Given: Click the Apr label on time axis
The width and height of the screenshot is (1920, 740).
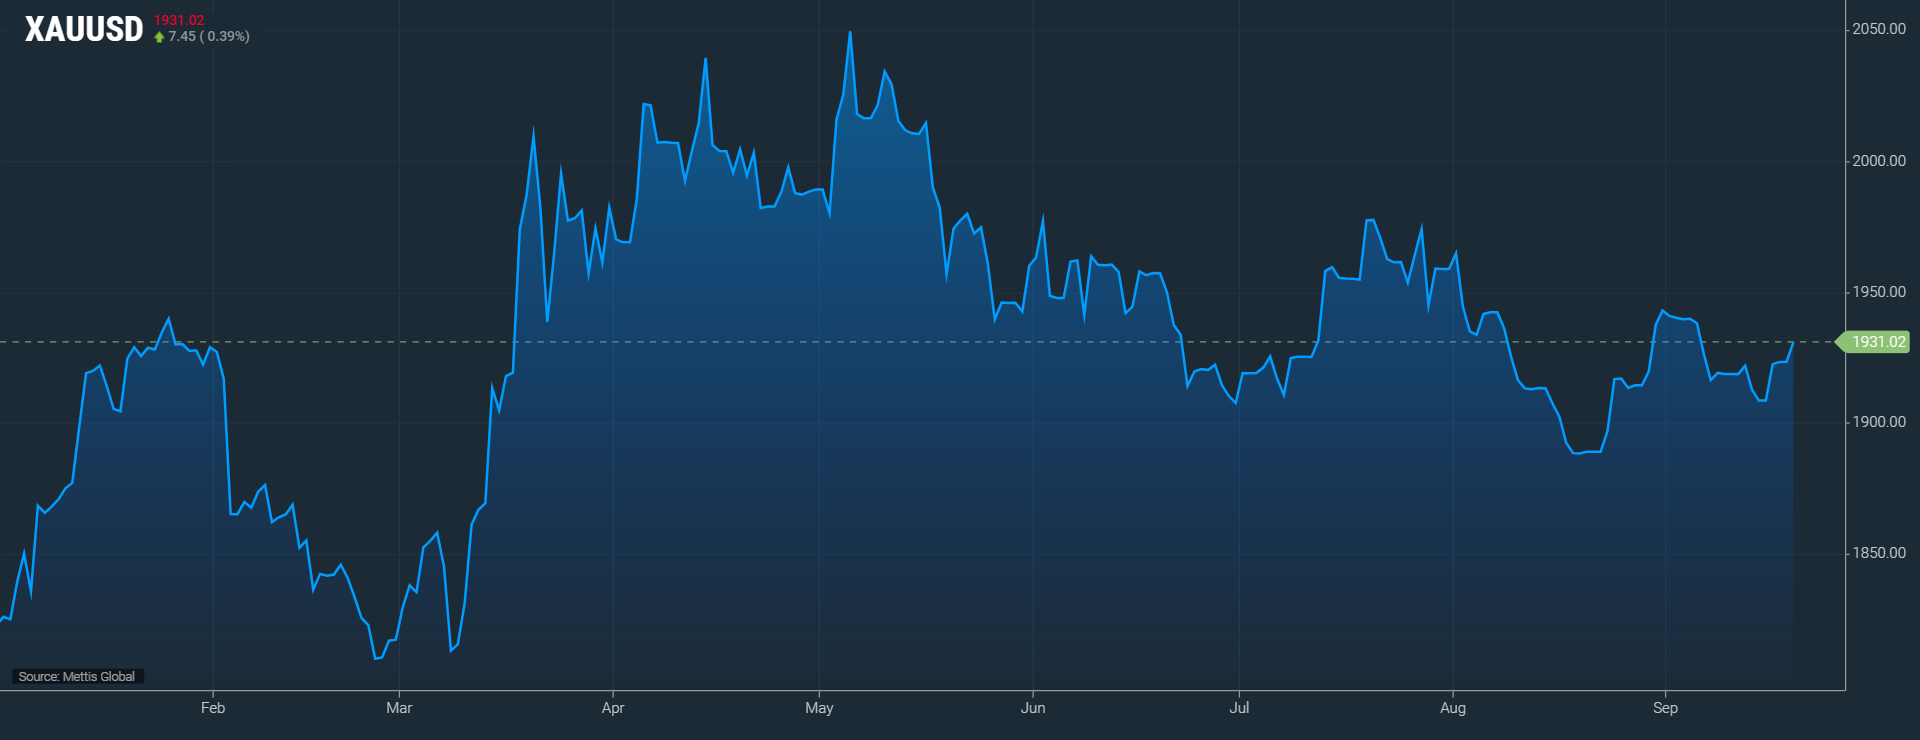Looking at the screenshot, I should coord(613,708).
